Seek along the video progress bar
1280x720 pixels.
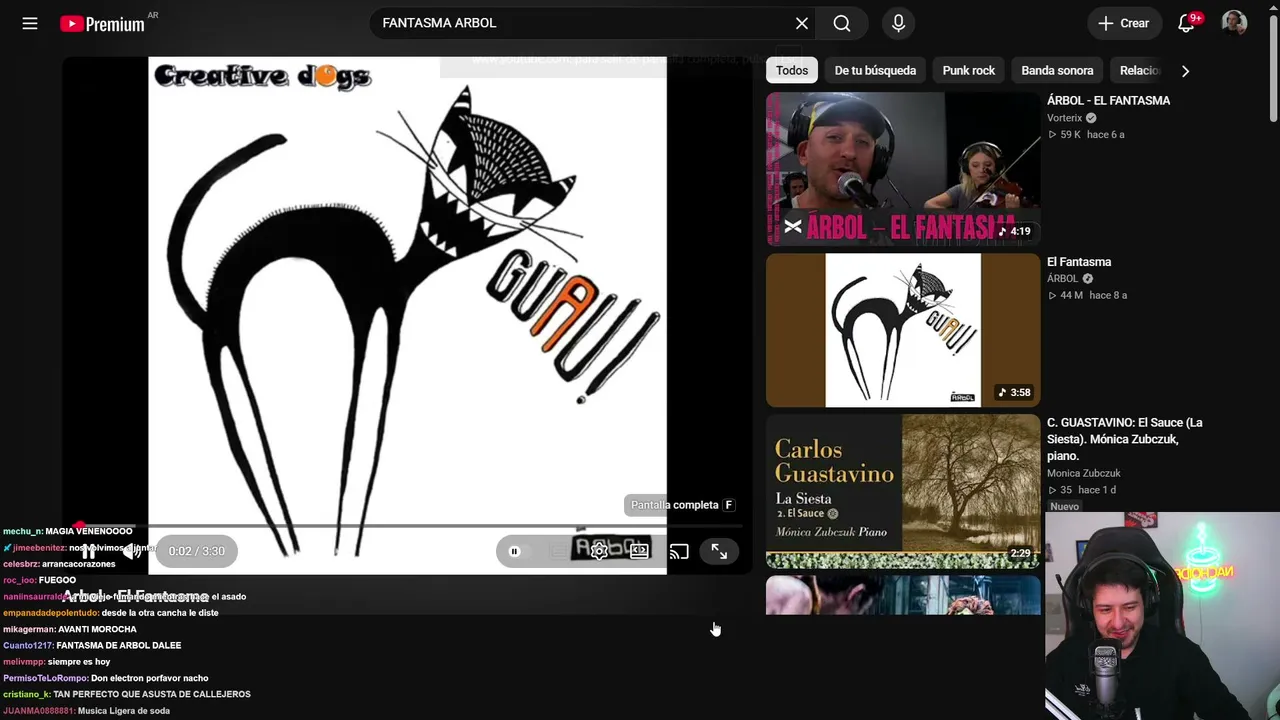407,525
